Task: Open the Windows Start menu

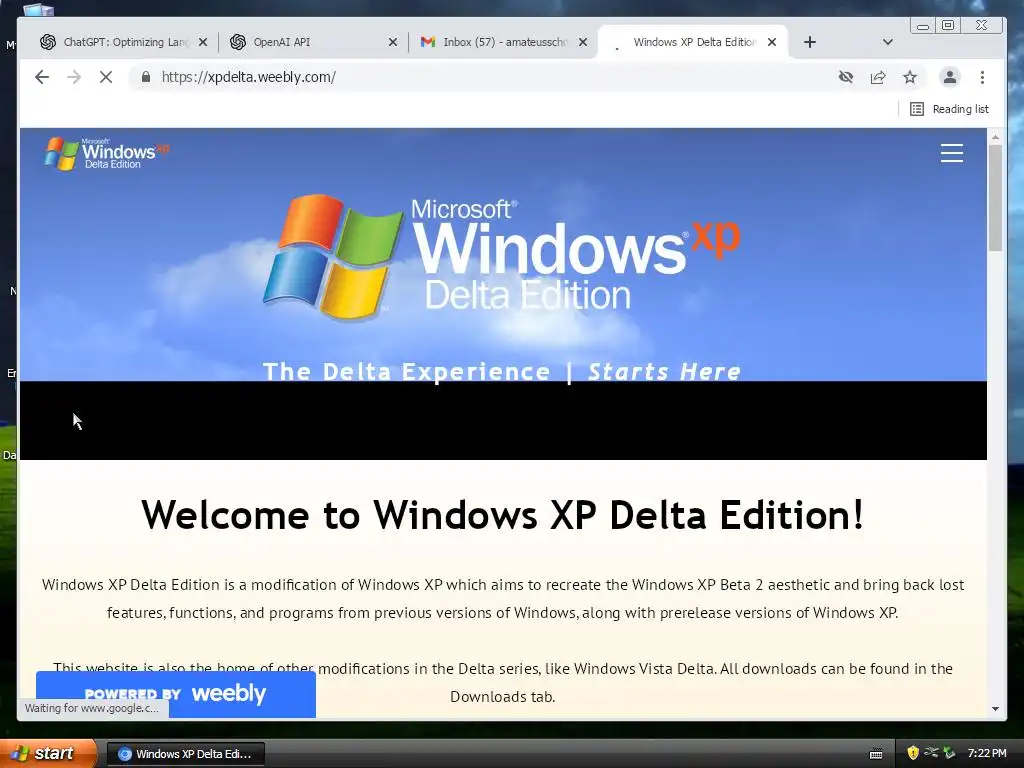Action: click(47, 753)
